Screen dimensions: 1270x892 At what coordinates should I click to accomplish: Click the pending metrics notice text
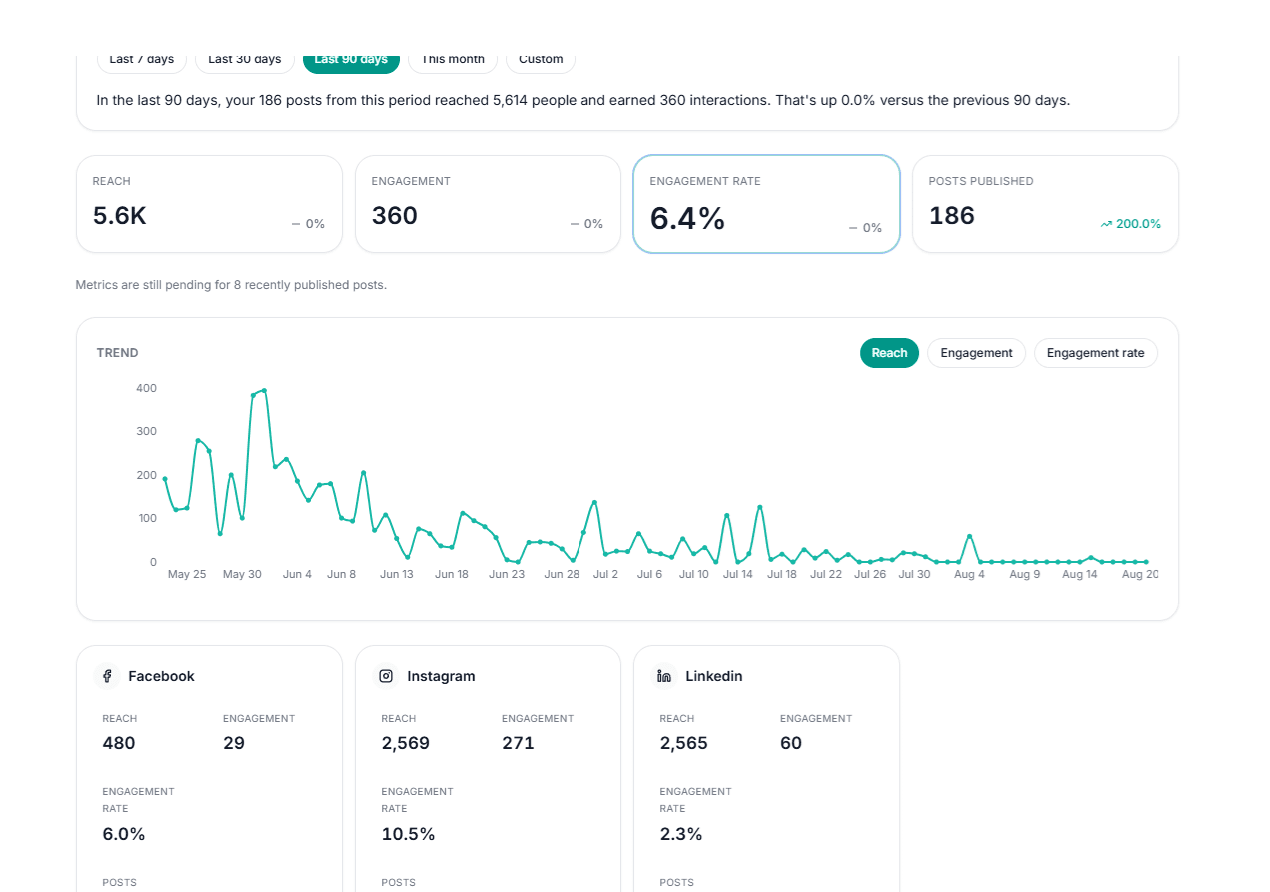click(x=231, y=285)
